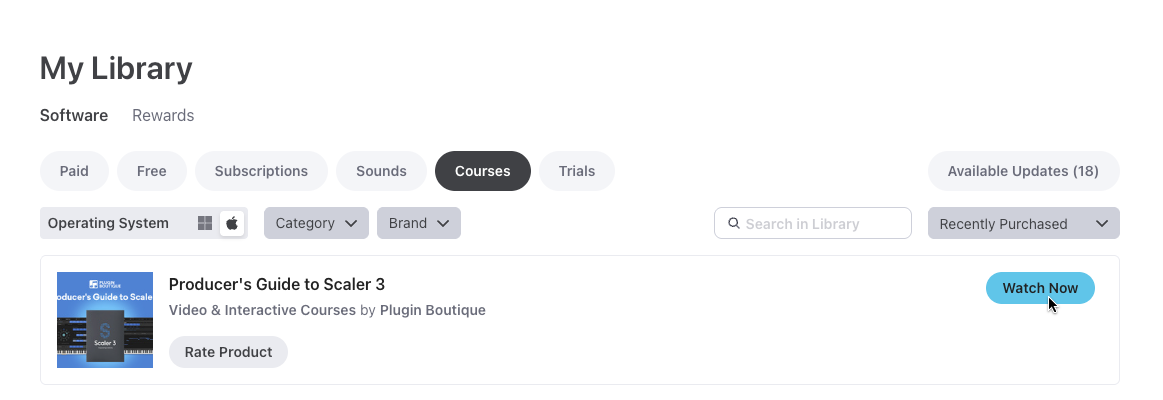Filter library by Apple macOS icon
The width and height of the screenshot is (1163, 400).
[232, 223]
